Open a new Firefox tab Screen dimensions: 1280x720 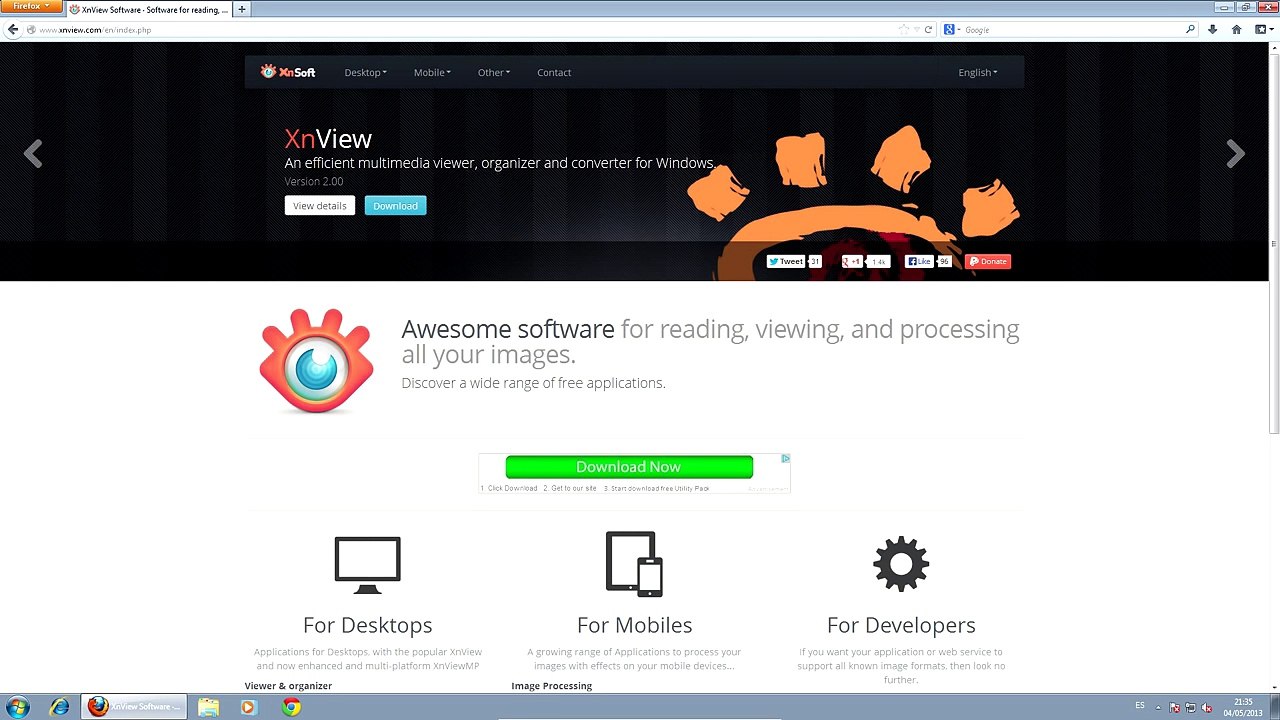point(241,9)
